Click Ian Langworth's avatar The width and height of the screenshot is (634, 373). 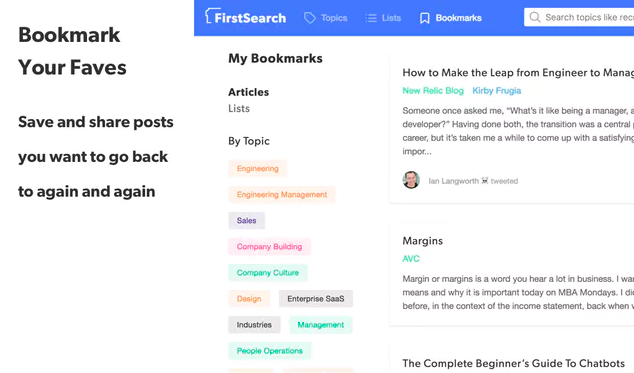pyautogui.click(x=411, y=180)
